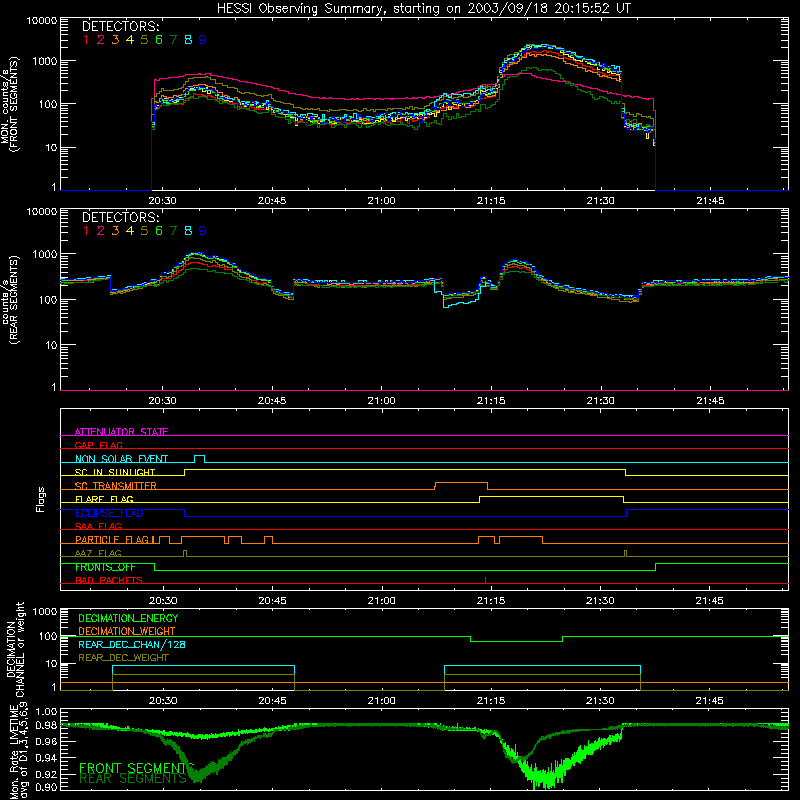Image resolution: width=800 pixels, height=800 pixels.
Task: Click the FLARE_FLAG label
Action: coord(104,499)
